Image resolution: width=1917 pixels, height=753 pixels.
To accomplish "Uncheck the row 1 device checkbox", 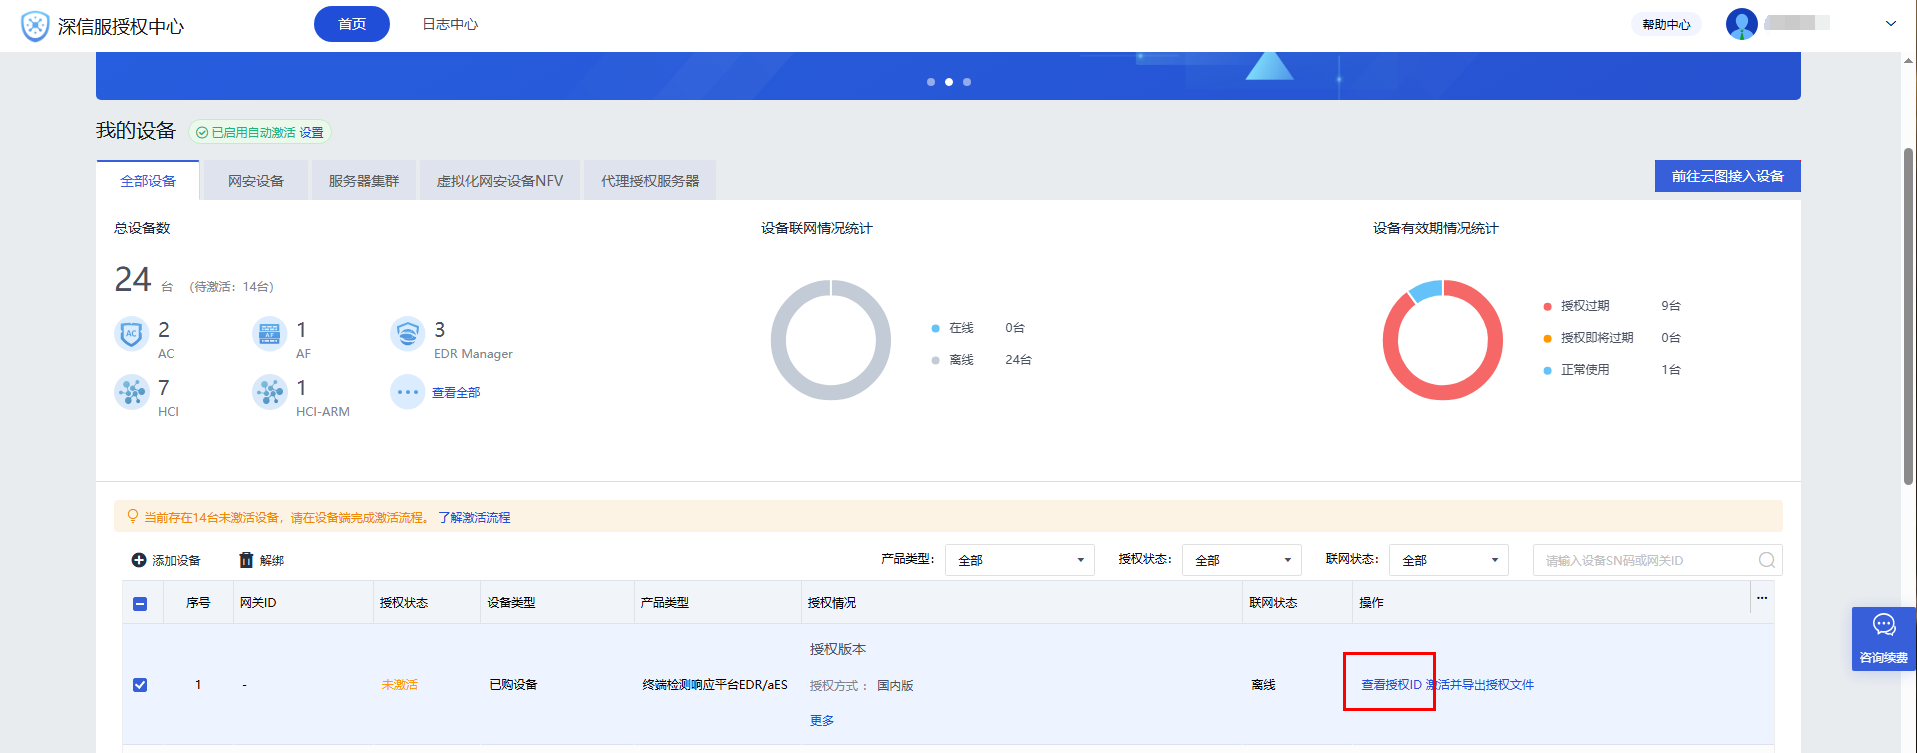I will point(140,685).
